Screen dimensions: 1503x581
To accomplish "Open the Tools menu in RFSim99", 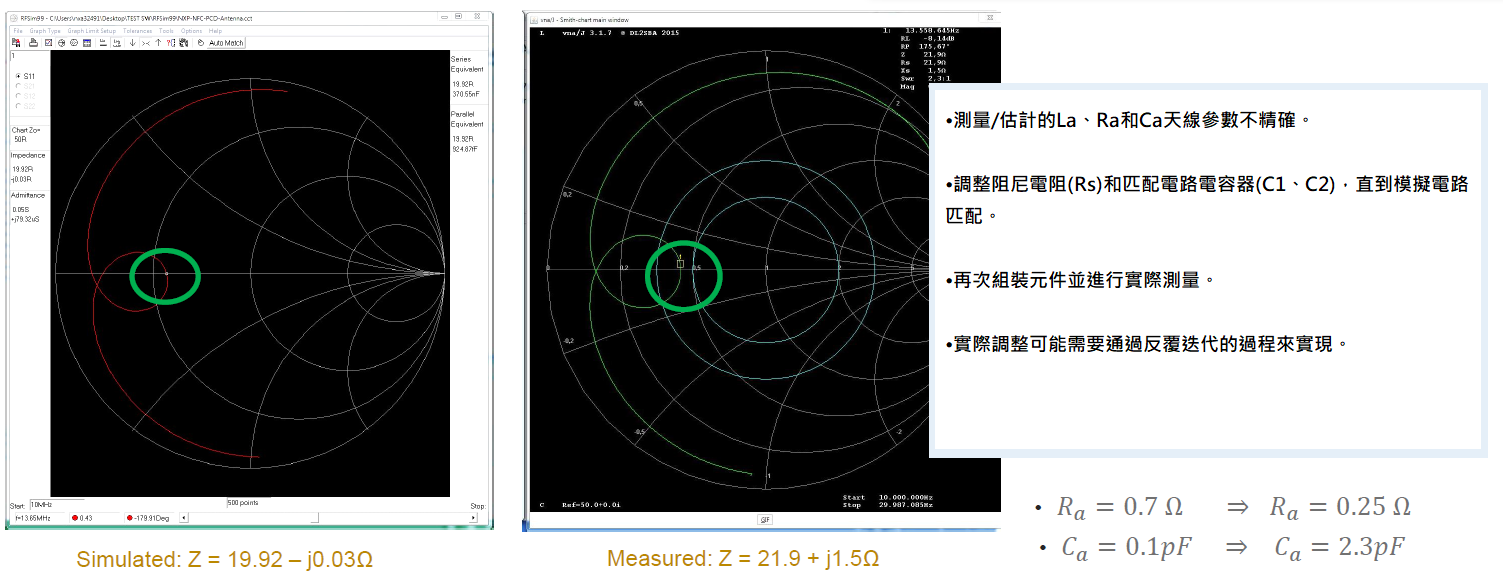I will [166, 31].
